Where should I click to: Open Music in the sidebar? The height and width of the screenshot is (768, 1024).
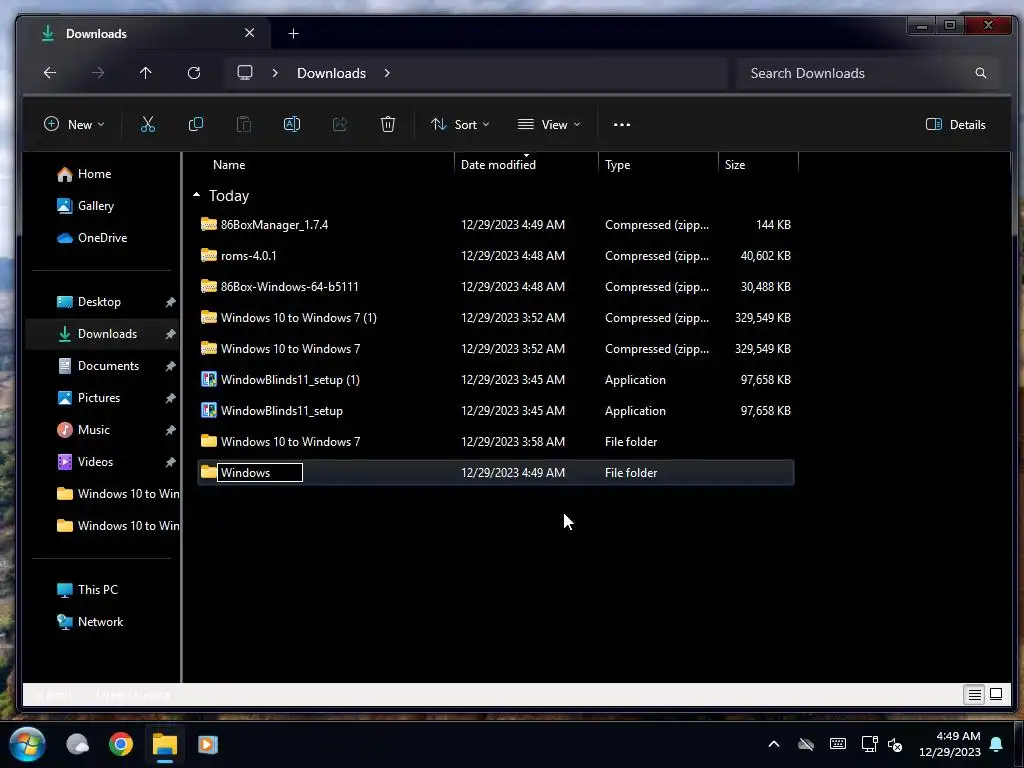coord(93,430)
